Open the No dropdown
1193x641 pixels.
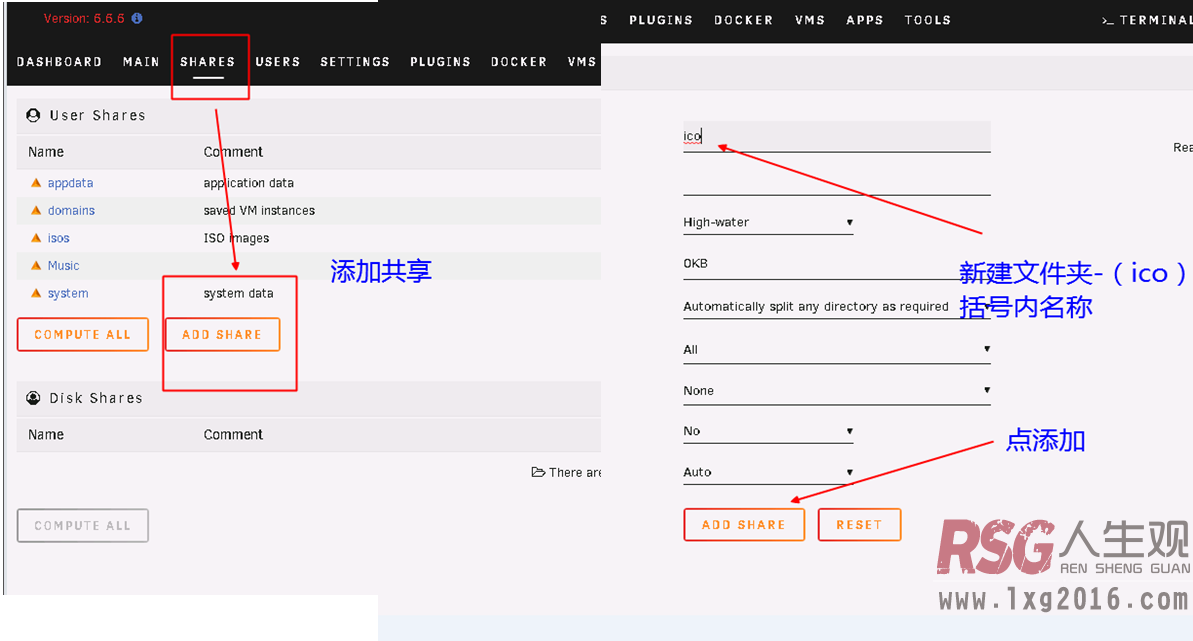point(768,431)
